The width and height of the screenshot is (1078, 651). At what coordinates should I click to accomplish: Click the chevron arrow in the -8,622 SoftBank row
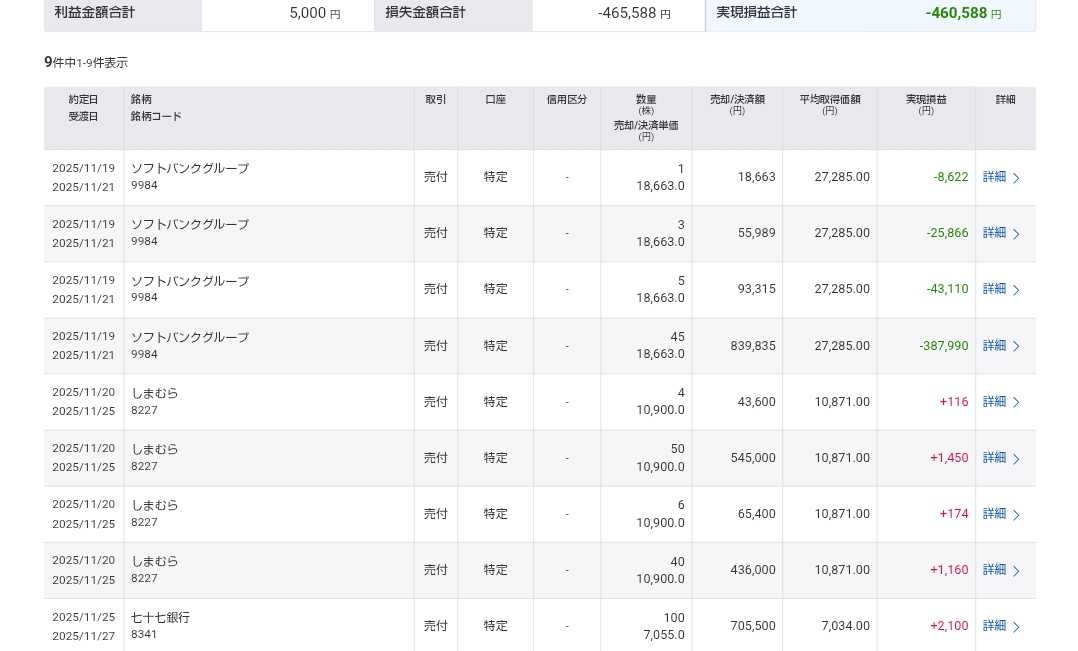[x=1016, y=178]
